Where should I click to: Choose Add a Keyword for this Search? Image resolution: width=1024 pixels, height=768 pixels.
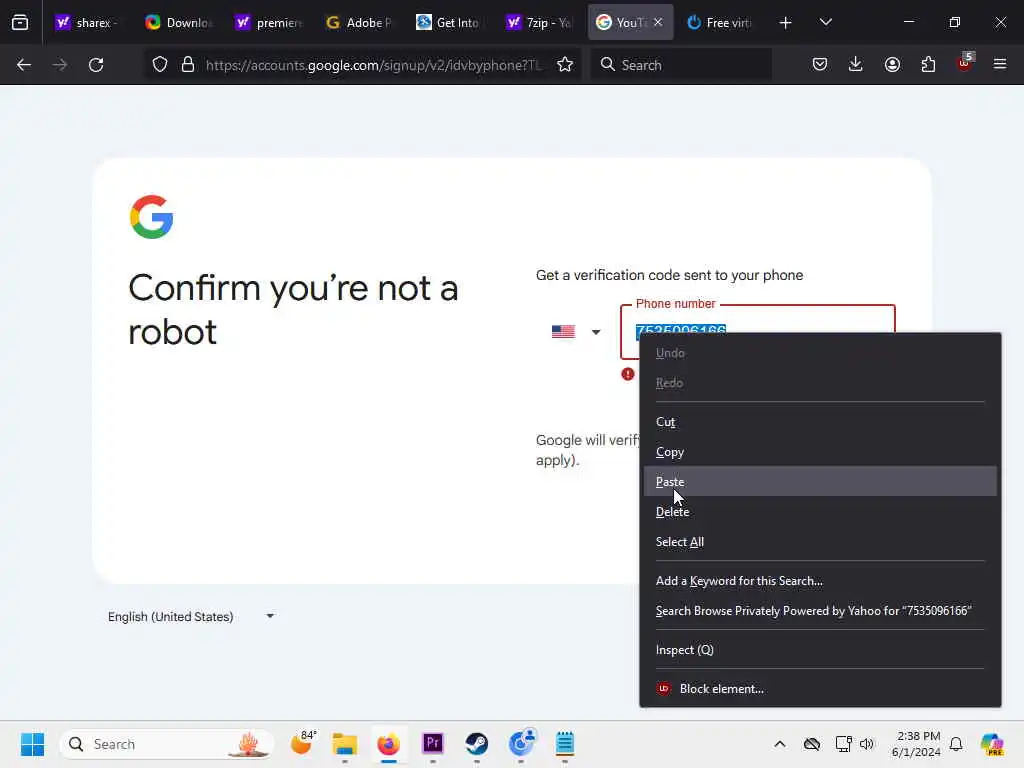coord(820,581)
